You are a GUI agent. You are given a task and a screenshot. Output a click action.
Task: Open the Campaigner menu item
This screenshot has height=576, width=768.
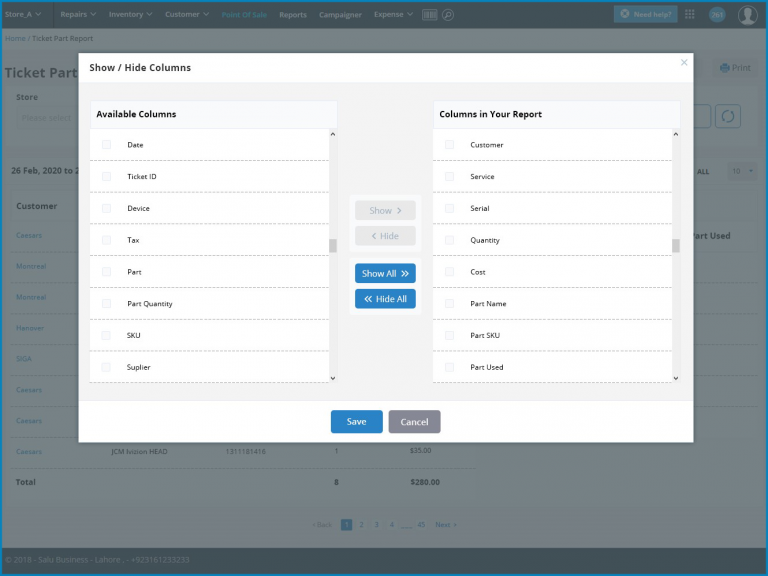point(340,15)
